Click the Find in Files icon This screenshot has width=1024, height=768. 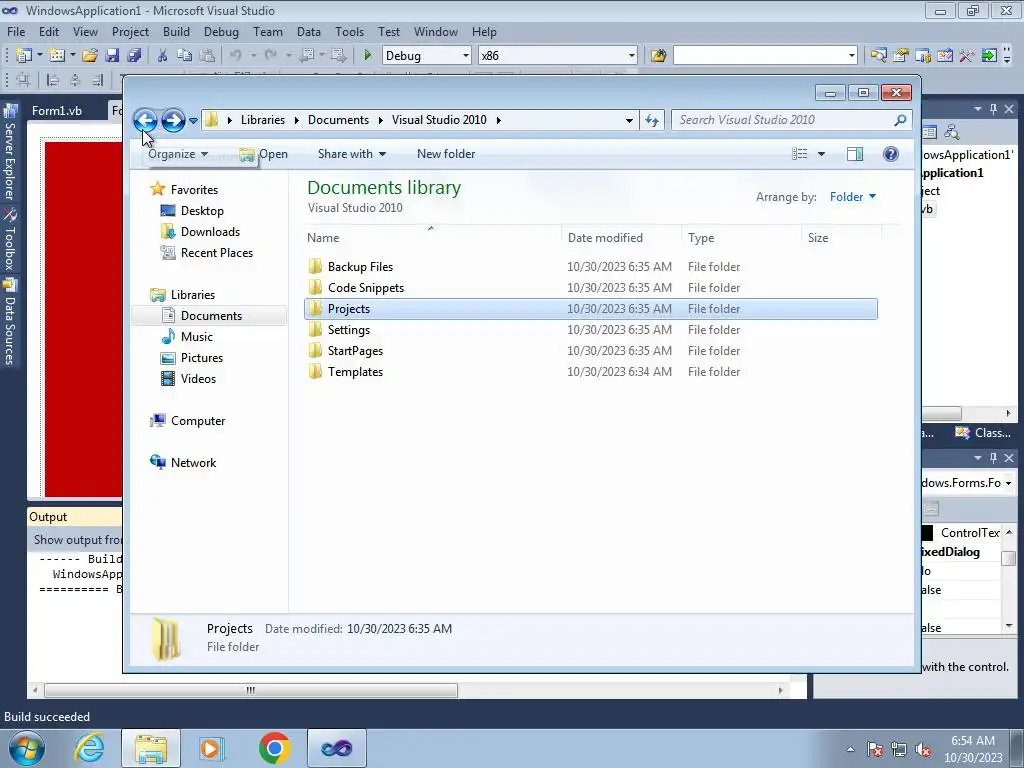658,56
